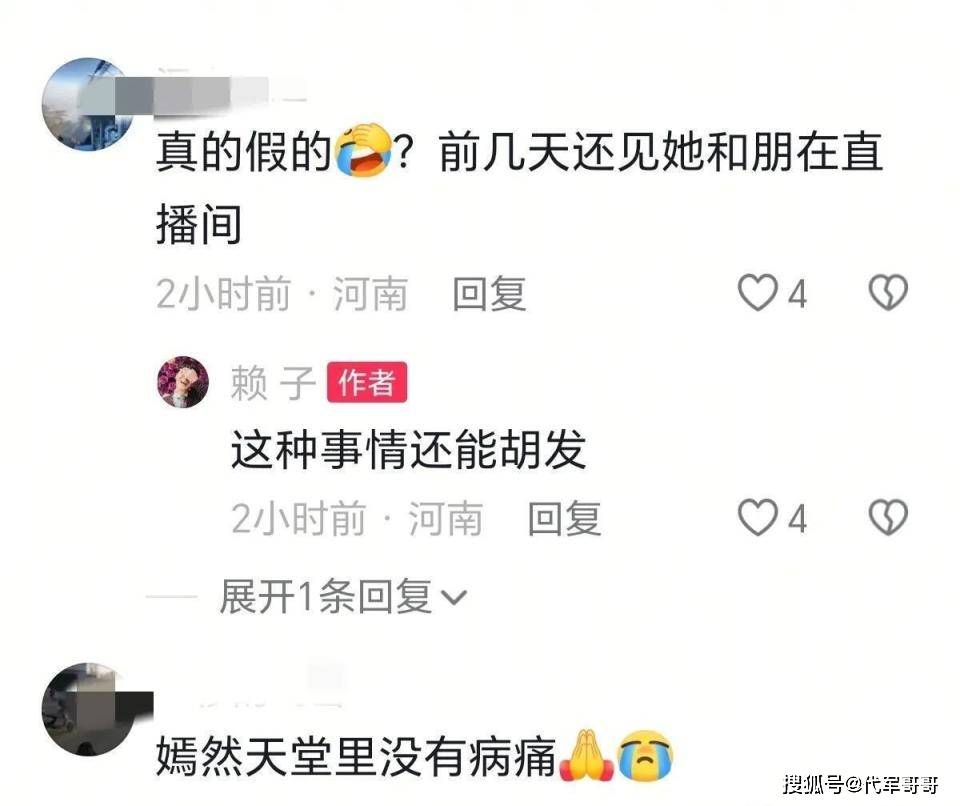Screen dimensions: 960x806
Task: Like the first comment from Henan
Action: click(757, 293)
